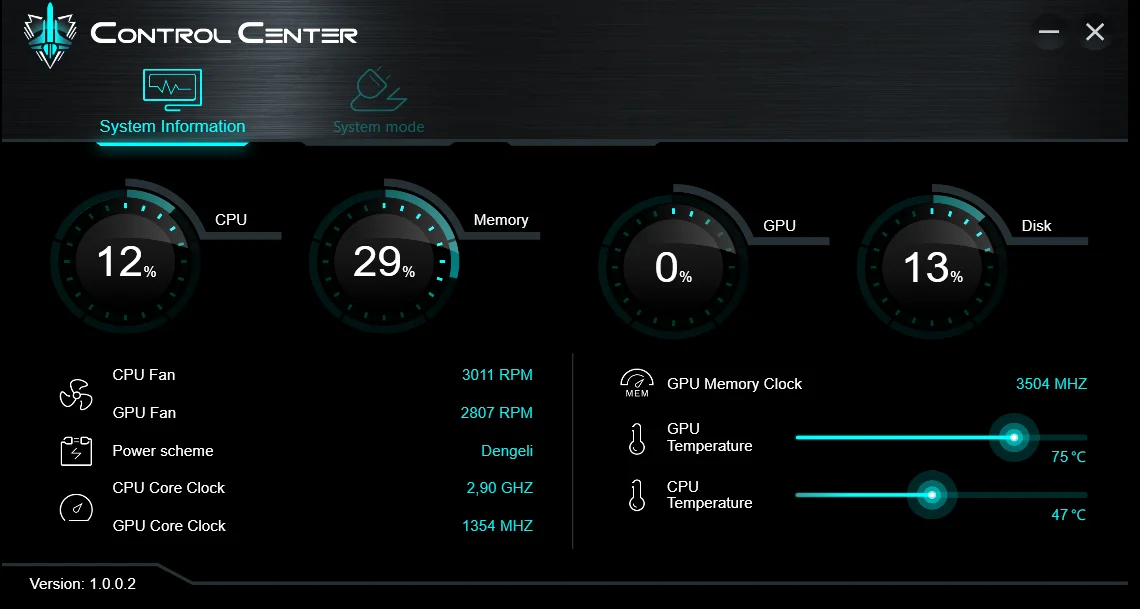Click the System mode plug icon
This screenshot has width=1140, height=609.
coord(378,89)
